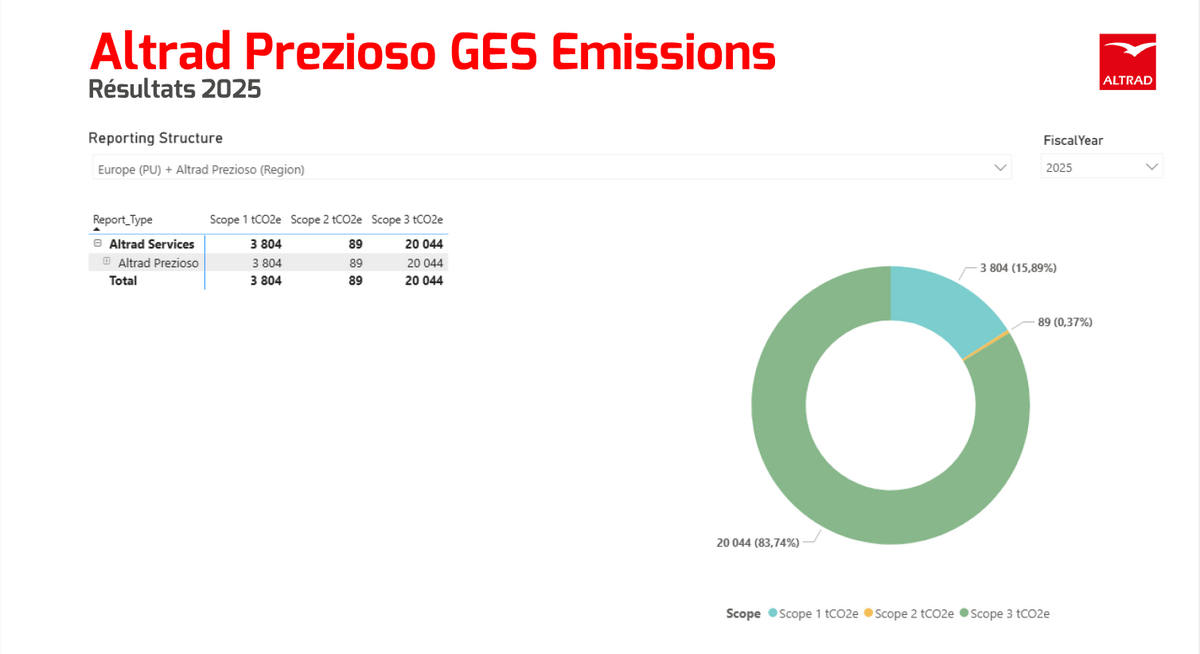Click the Altrad logo in the header
The width and height of the screenshot is (1200, 654).
point(1127,62)
